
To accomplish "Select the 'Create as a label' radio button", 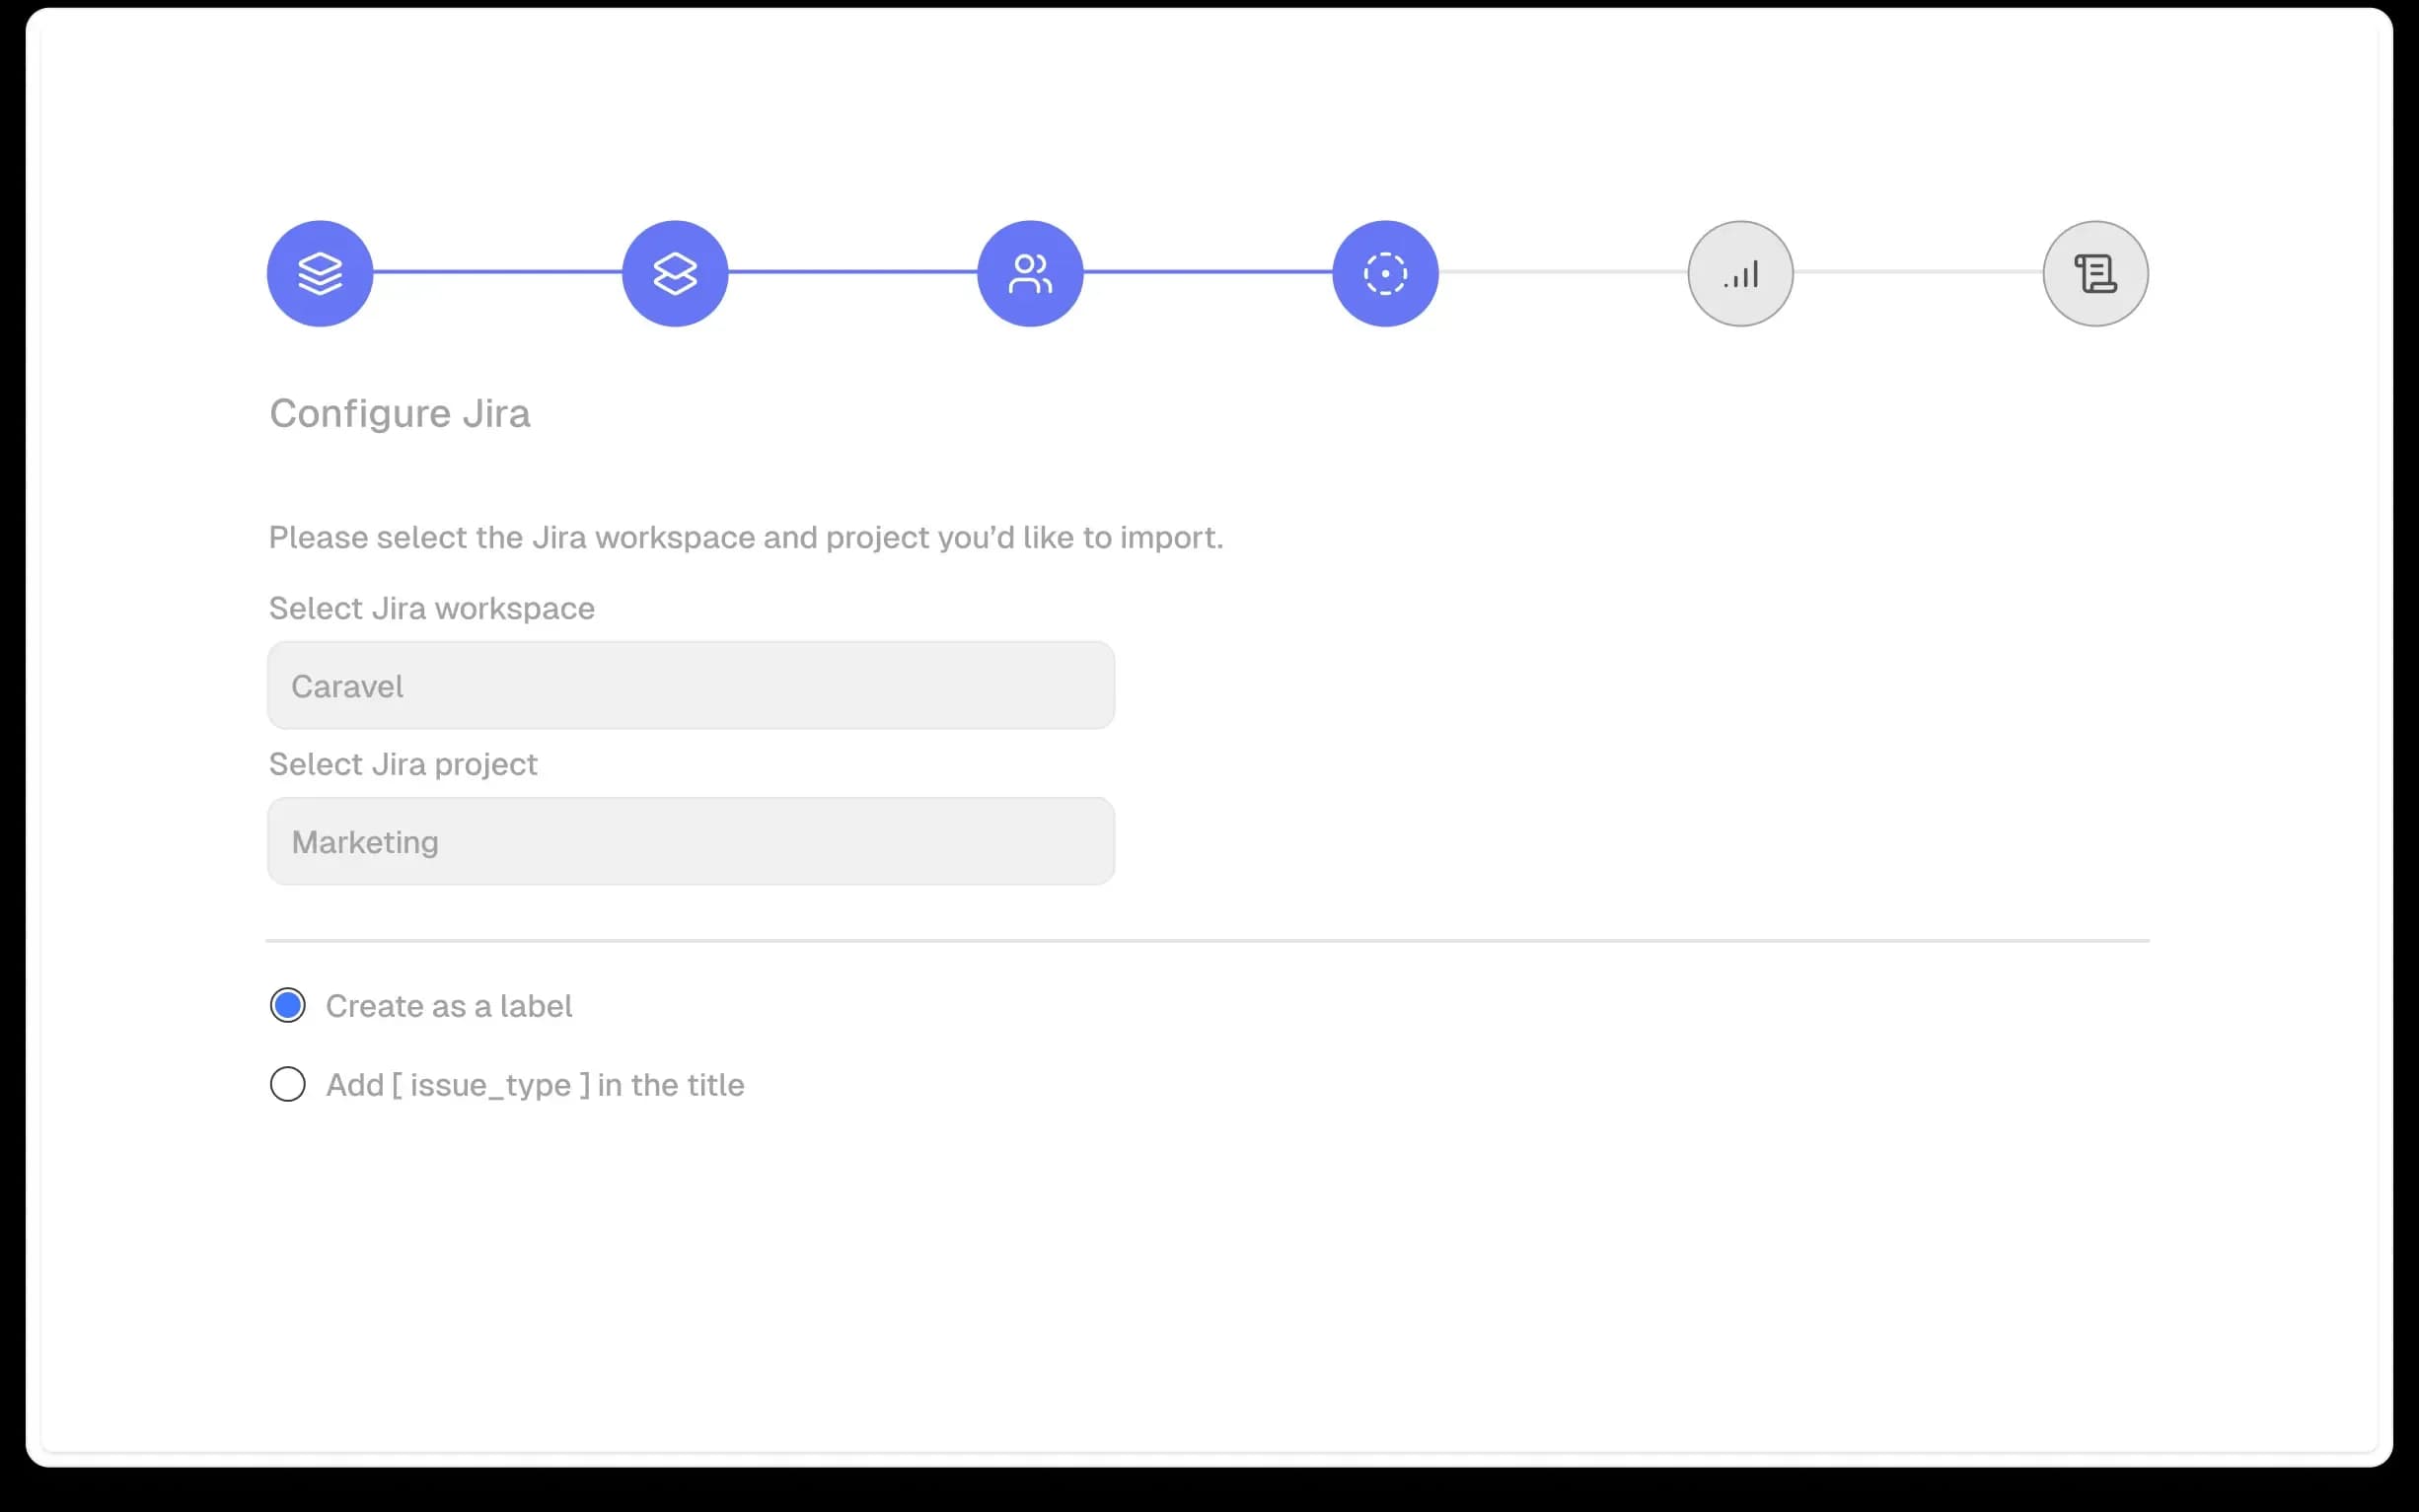I will click(288, 1005).
